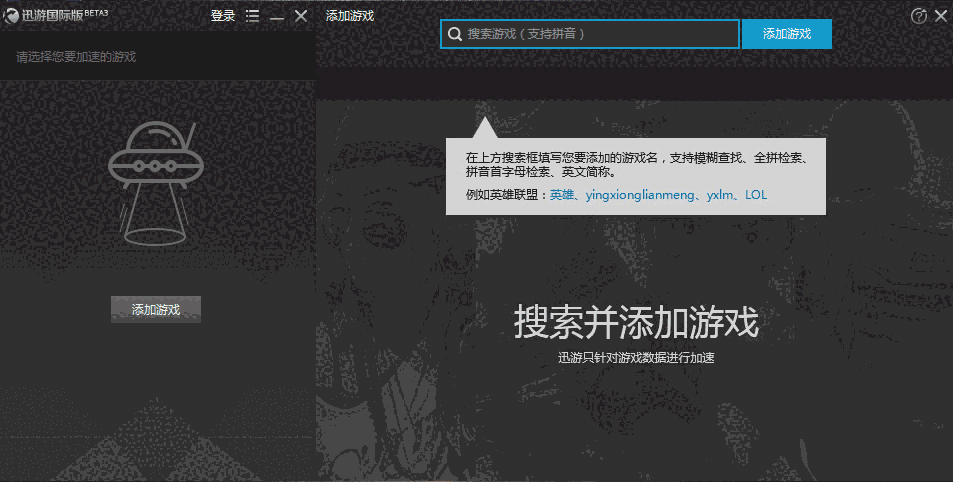
Task: Click the yxlm example keyword
Action: click(x=720, y=195)
